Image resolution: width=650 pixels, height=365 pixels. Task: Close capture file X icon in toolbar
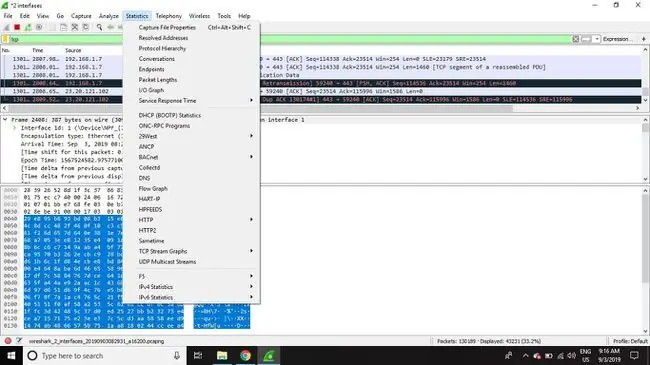[75, 27]
